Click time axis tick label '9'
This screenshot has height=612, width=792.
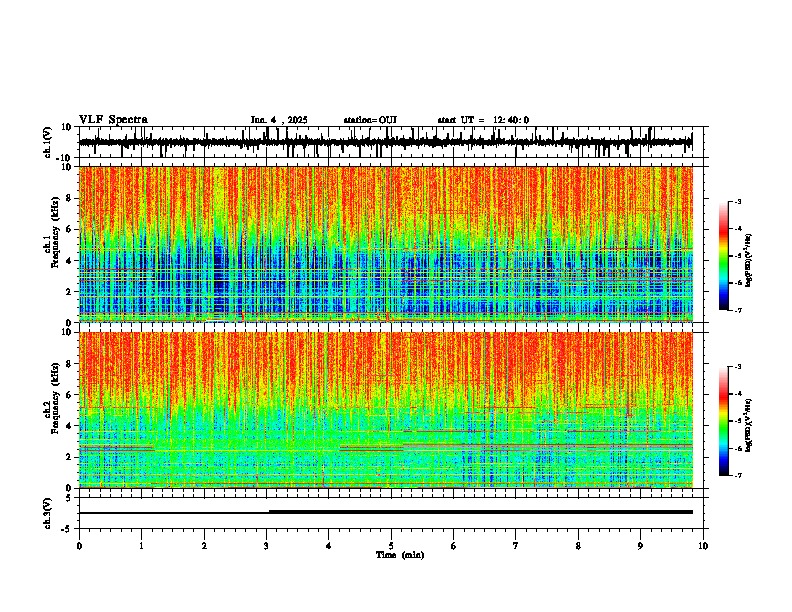pos(640,546)
